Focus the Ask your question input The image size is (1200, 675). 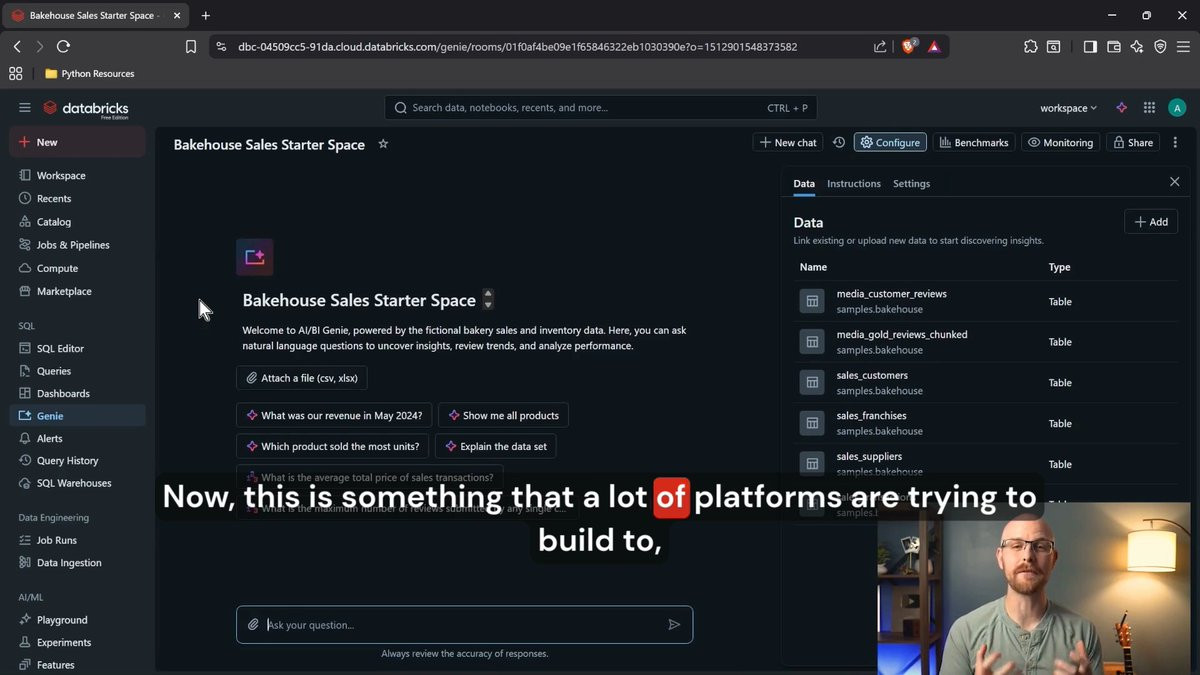(464, 625)
